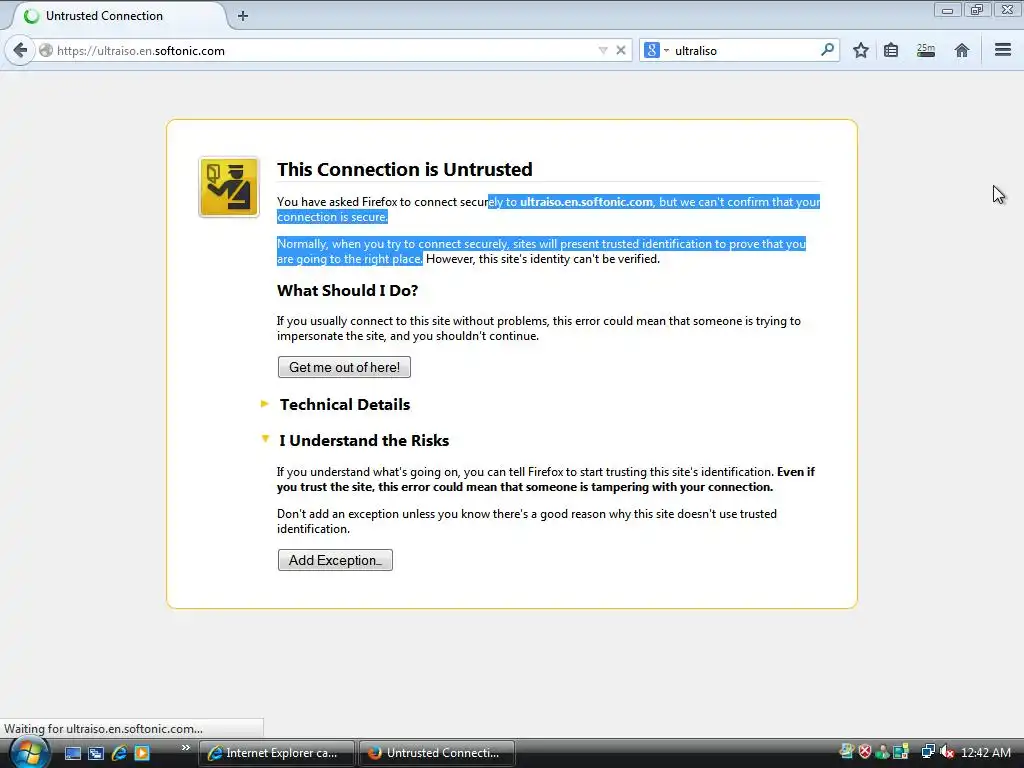Expand quick launch overflow chevron
Image resolution: width=1024 pixels, height=768 pixels.
pos(185,748)
